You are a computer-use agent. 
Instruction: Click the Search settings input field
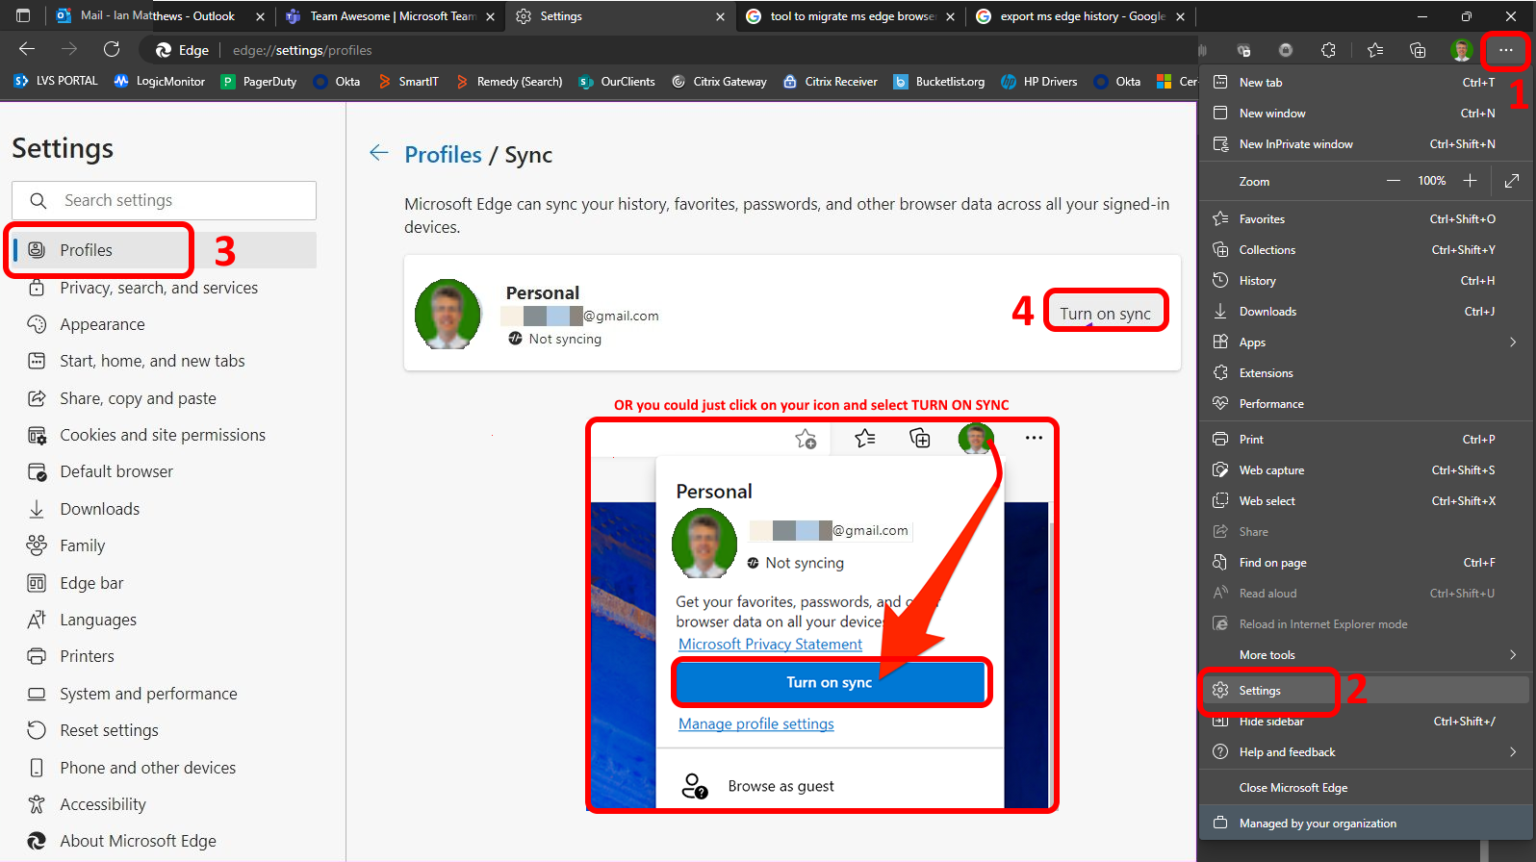click(163, 200)
